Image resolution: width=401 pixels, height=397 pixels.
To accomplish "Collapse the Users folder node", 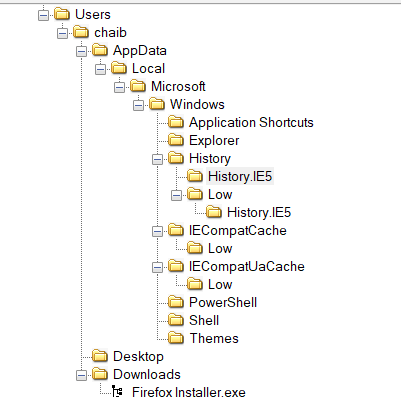I will click(x=43, y=15).
